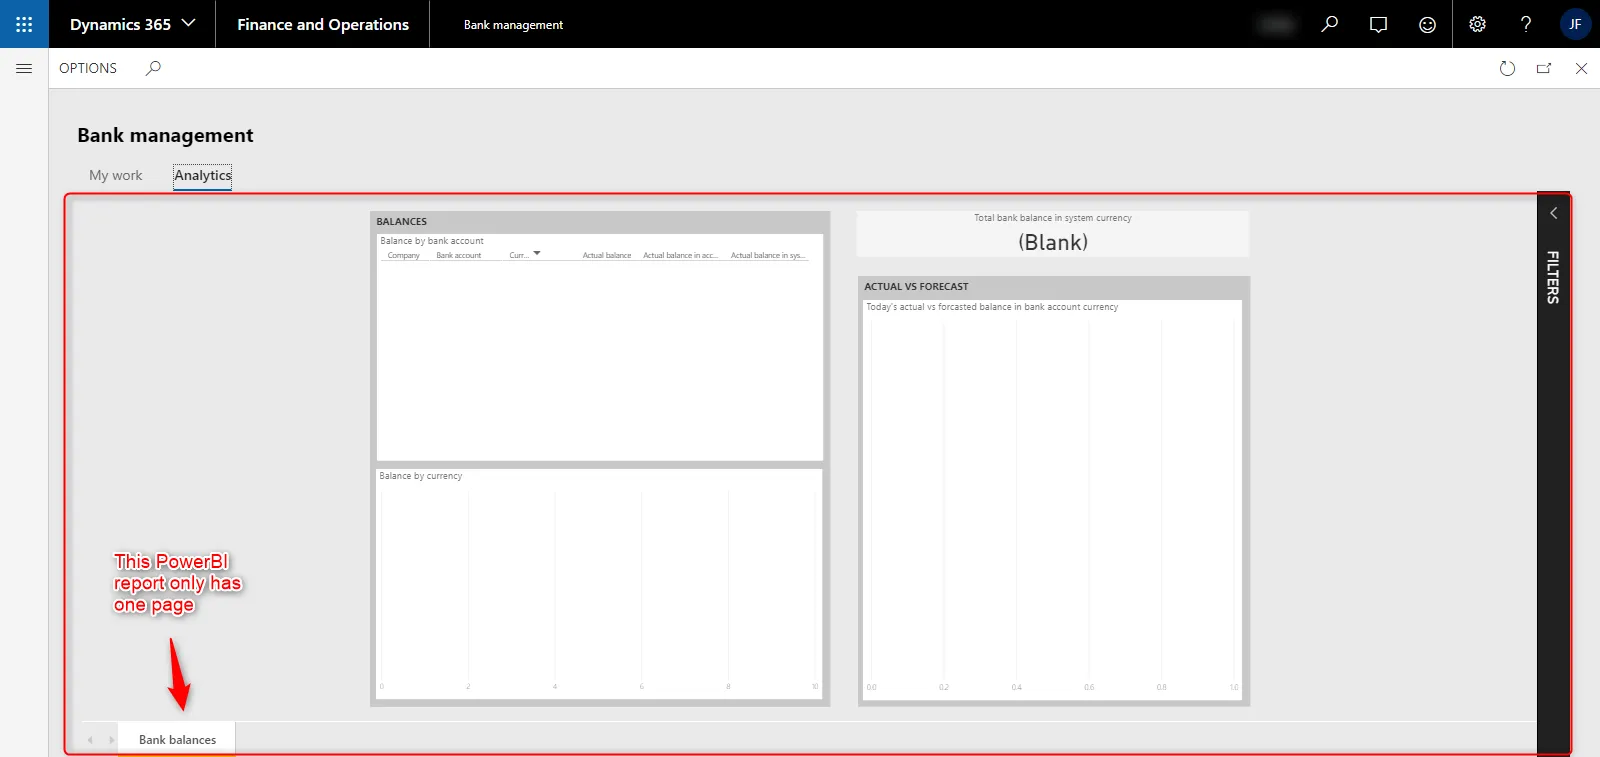Send feedback with the smiley icon
The width and height of the screenshot is (1600, 757).
(1427, 24)
